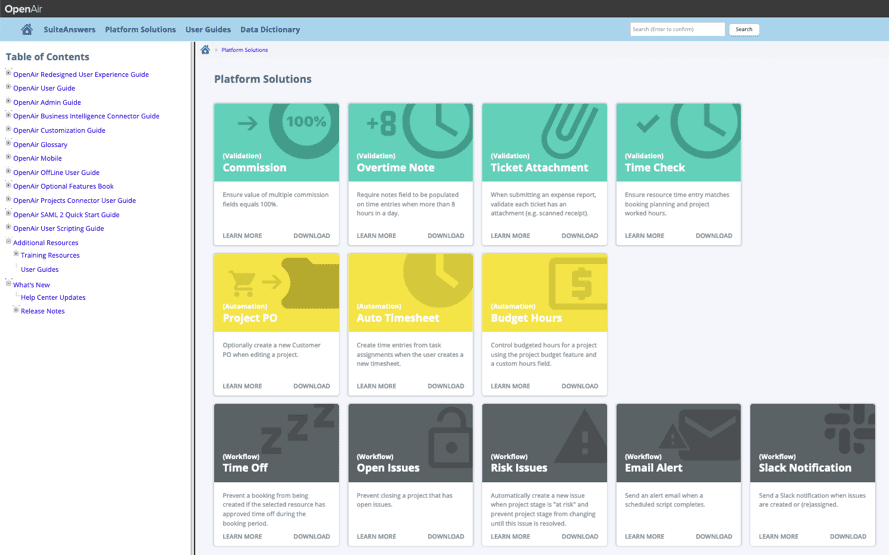Click Learn More on Project PO card

point(242,386)
